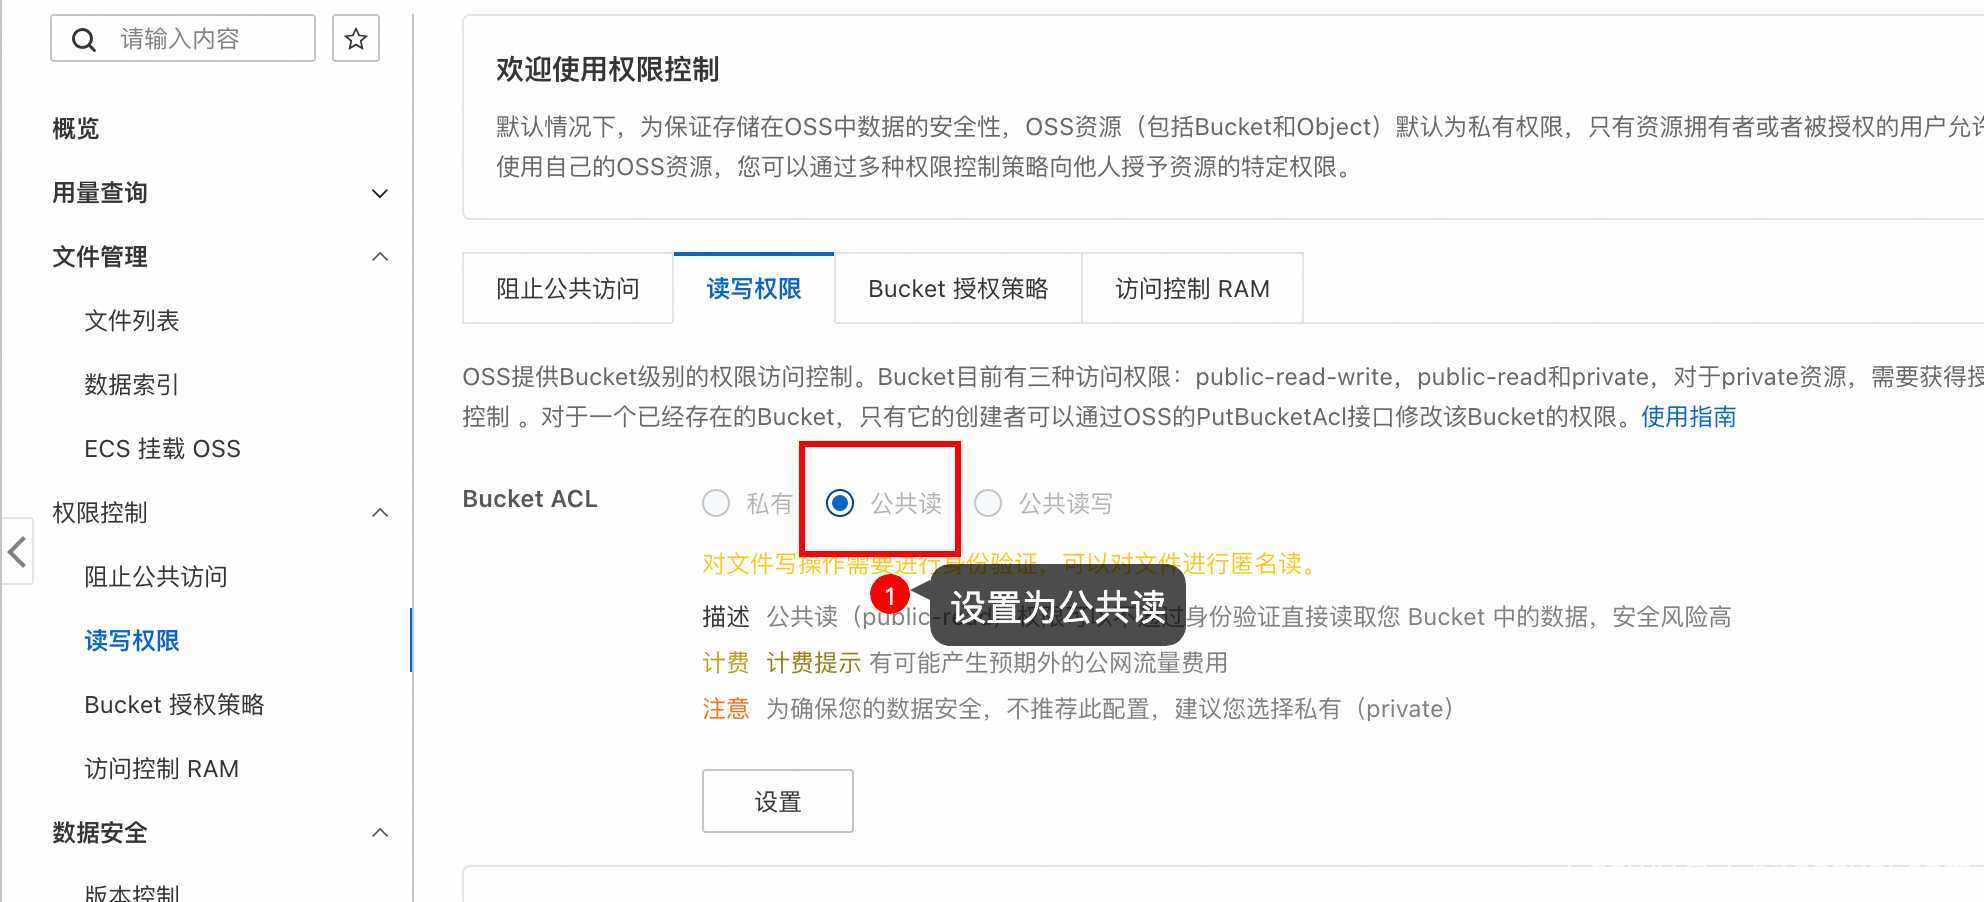Collapse the sidebar with left arrow handle

coord(17,551)
